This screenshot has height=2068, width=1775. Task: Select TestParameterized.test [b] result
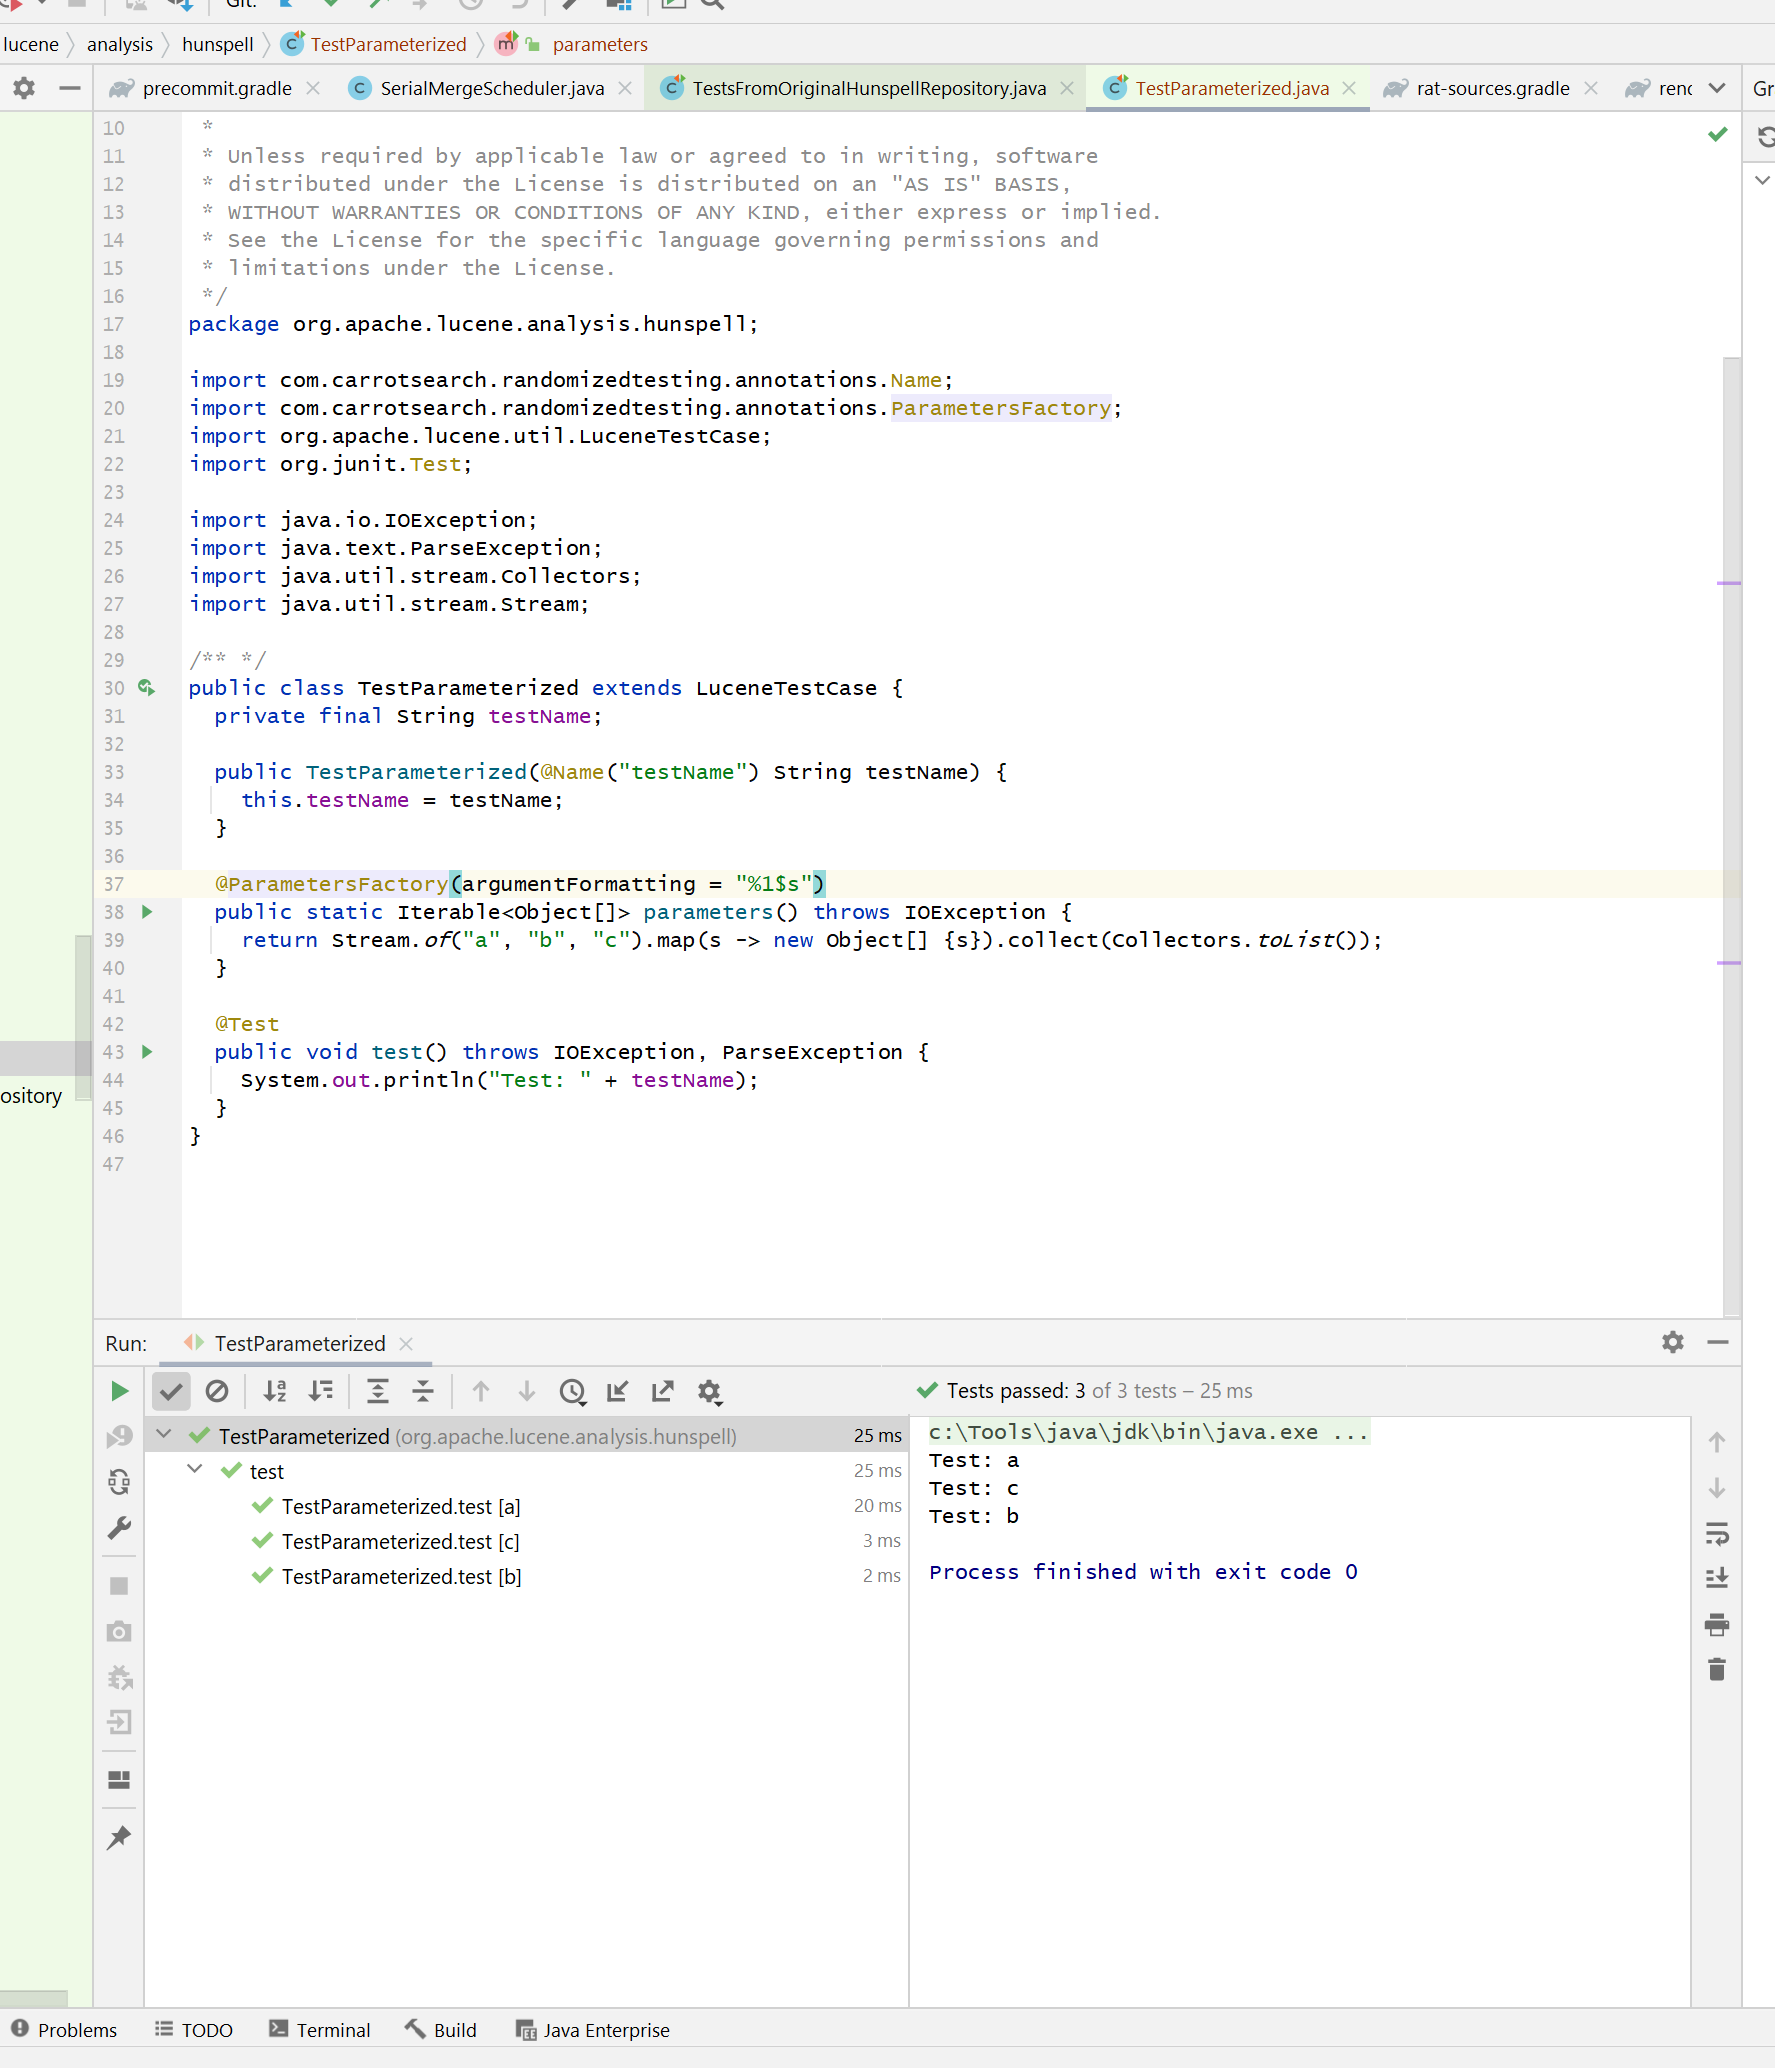[401, 1576]
